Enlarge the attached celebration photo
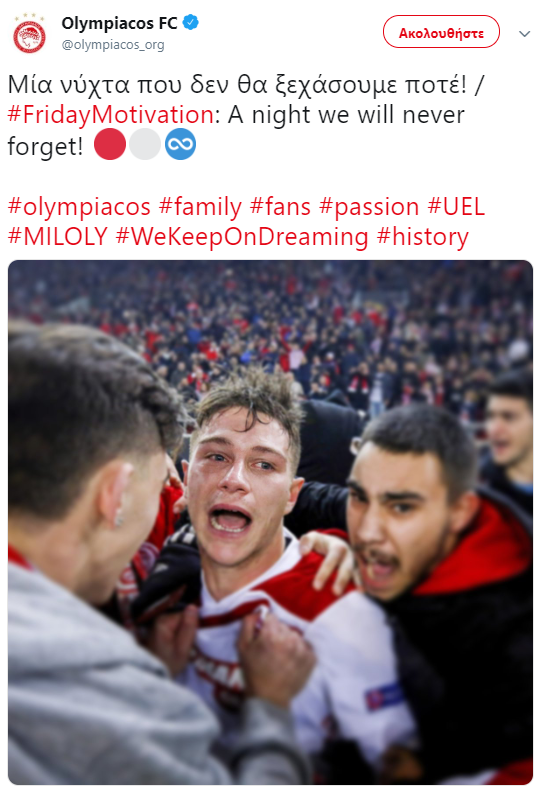The width and height of the screenshot is (542, 795). pos(270,522)
